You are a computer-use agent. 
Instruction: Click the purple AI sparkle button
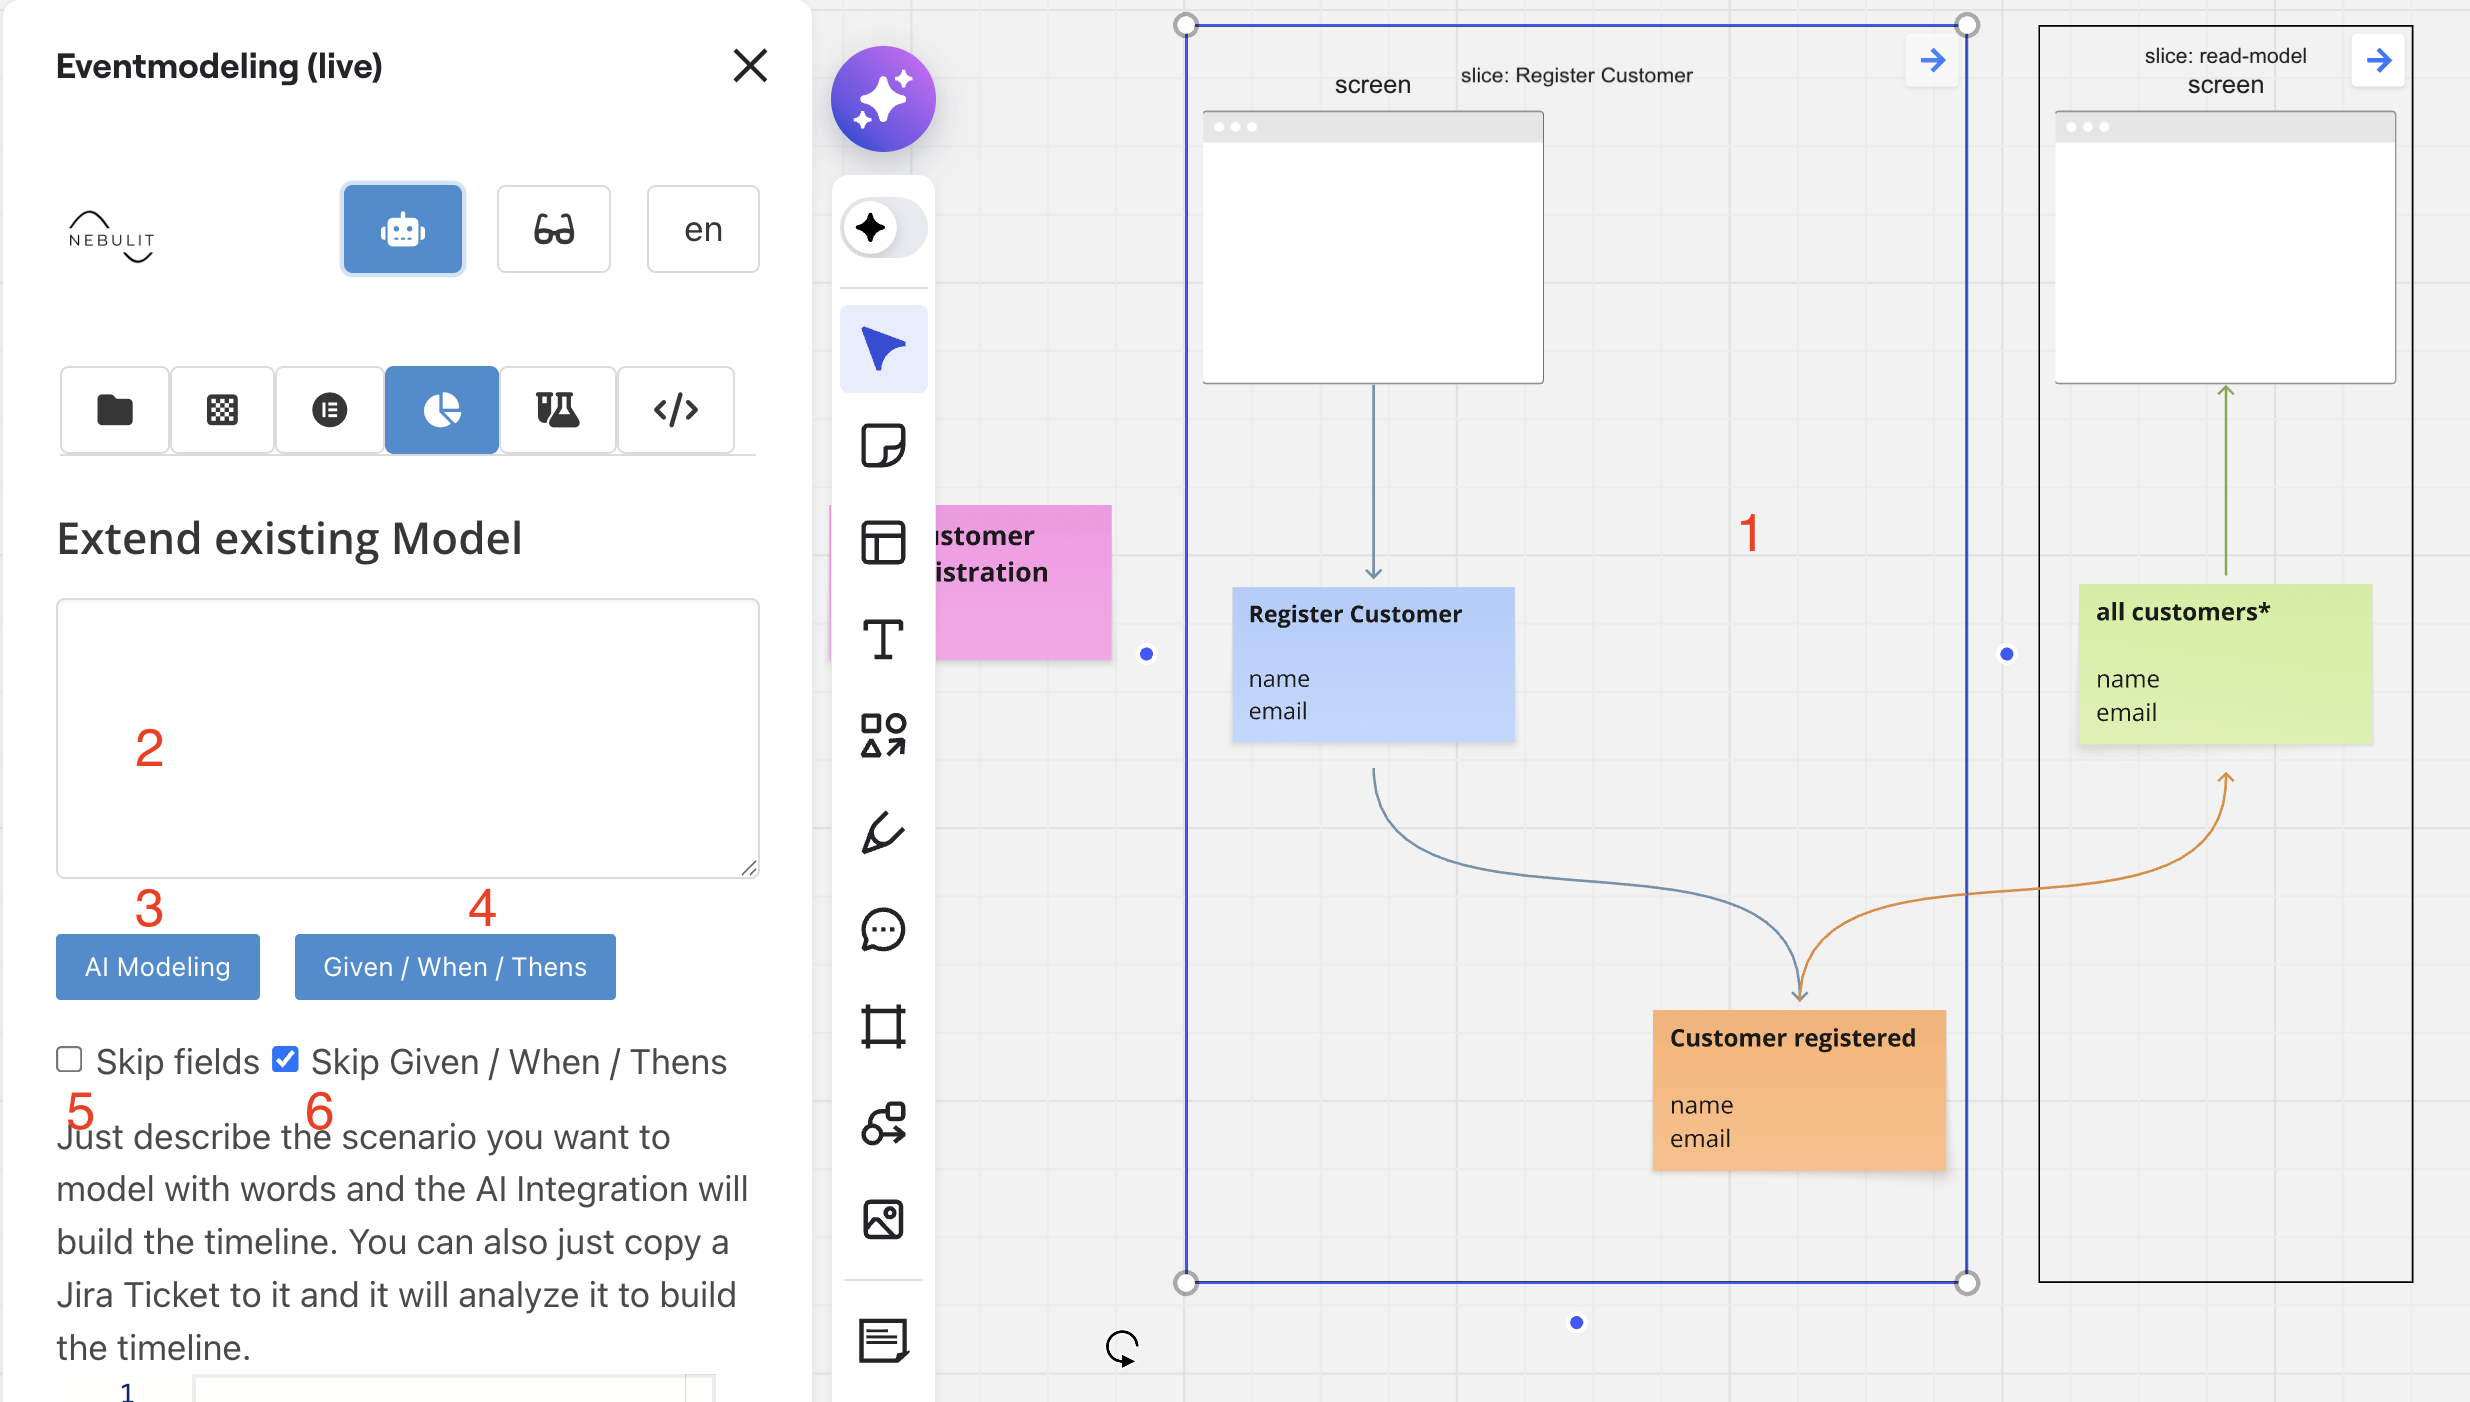[x=883, y=99]
